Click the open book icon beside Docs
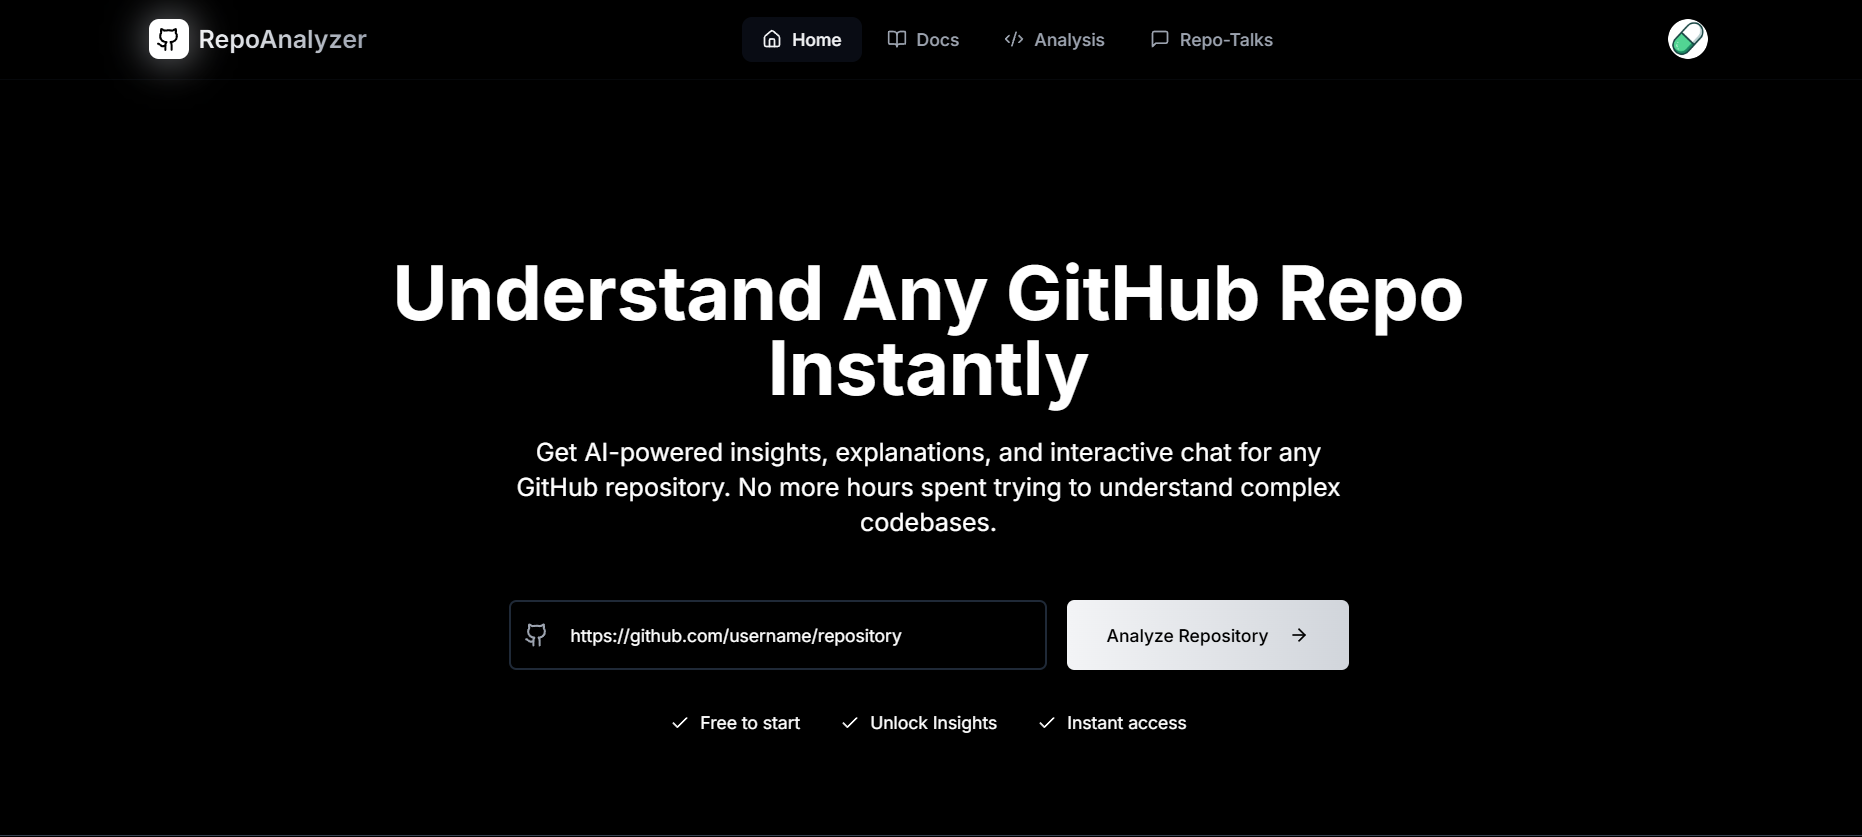 pyautogui.click(x=897, y=39)
